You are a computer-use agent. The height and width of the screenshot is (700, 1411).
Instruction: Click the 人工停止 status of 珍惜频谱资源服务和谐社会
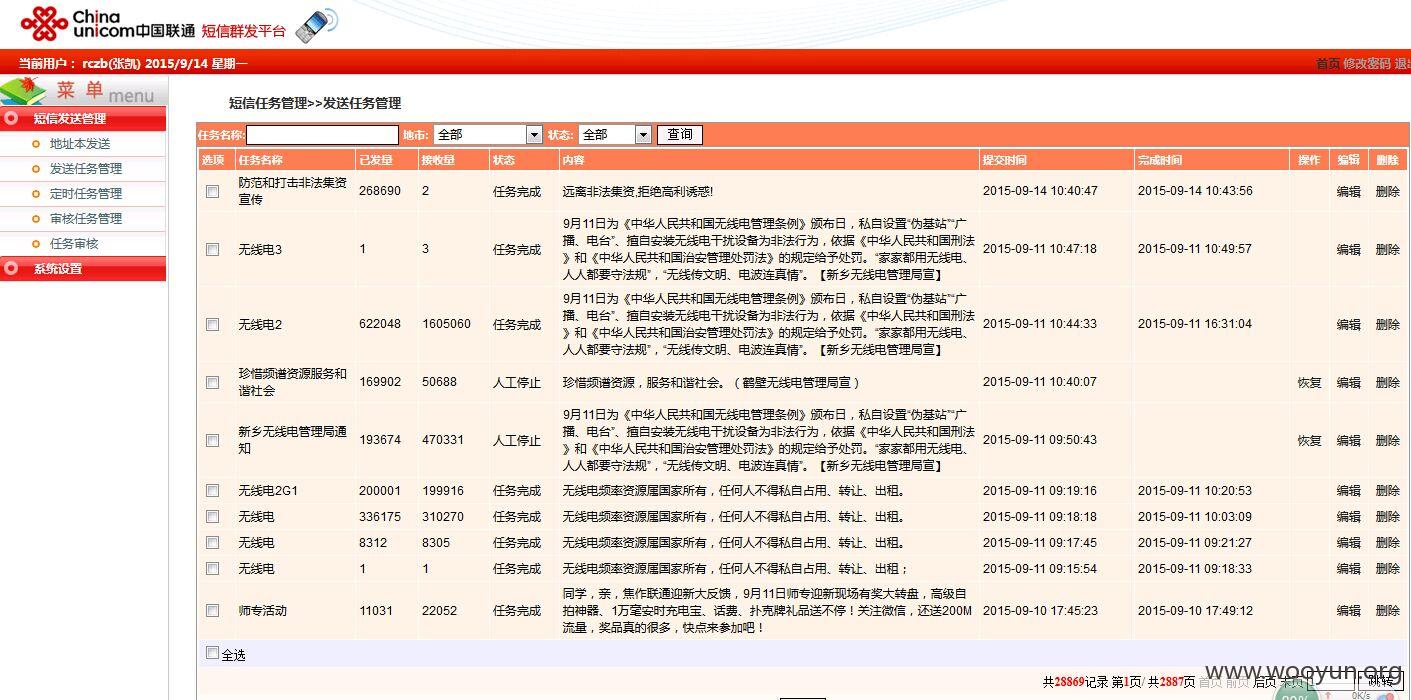click(516, 382)
